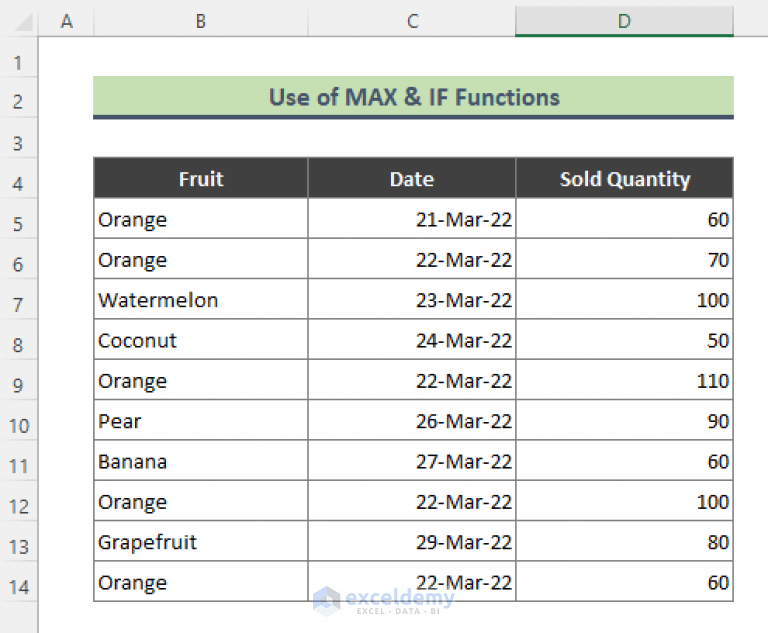Click the Fruit header cell

[x=201, y=178]
